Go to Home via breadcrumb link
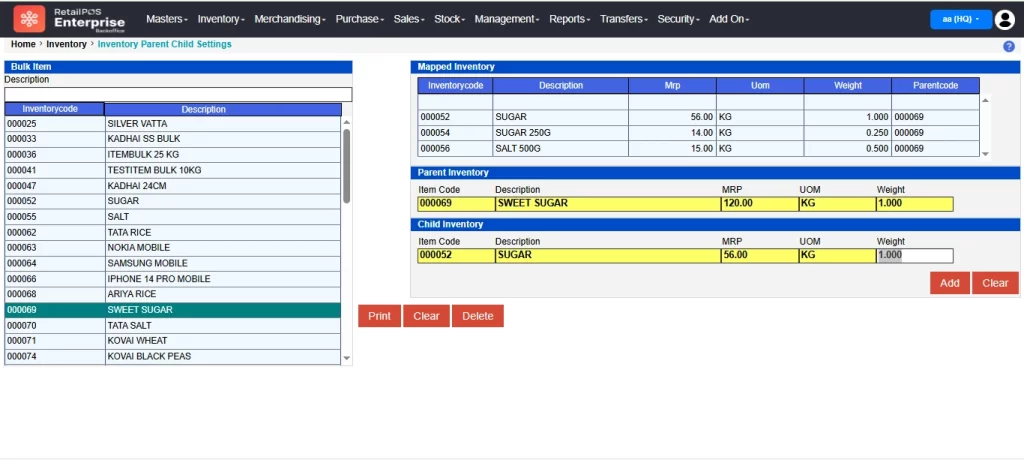Screen dimensions: 1024x460 click(x=23, y=44)
